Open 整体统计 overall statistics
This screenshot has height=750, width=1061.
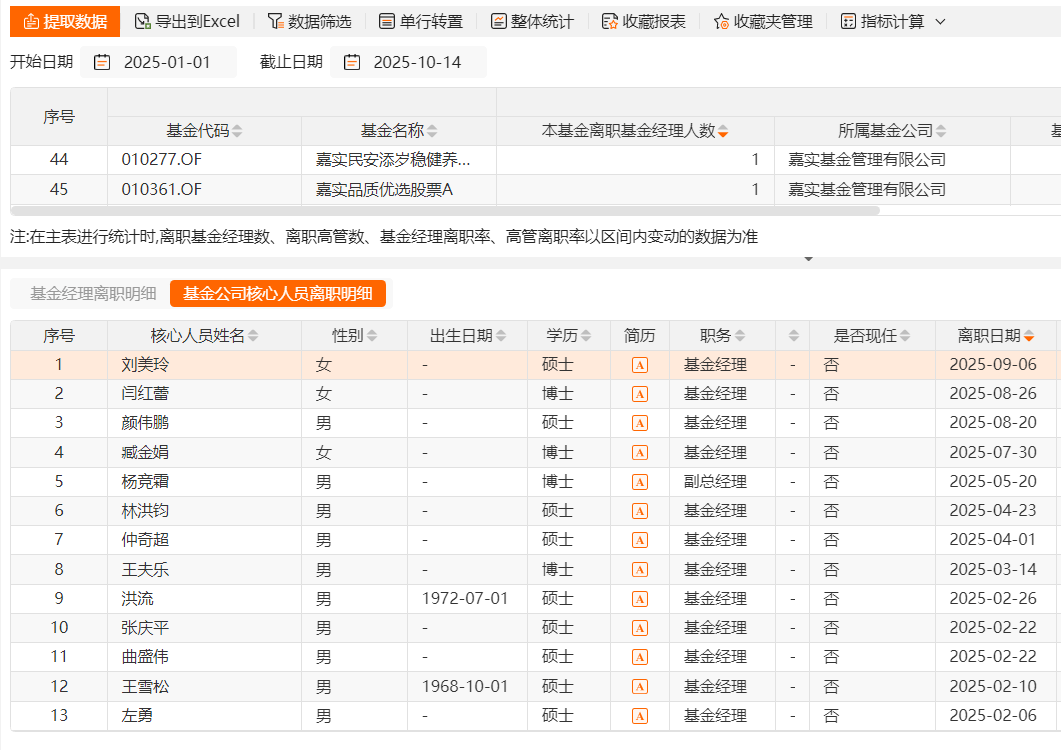(x=498, y=21)
